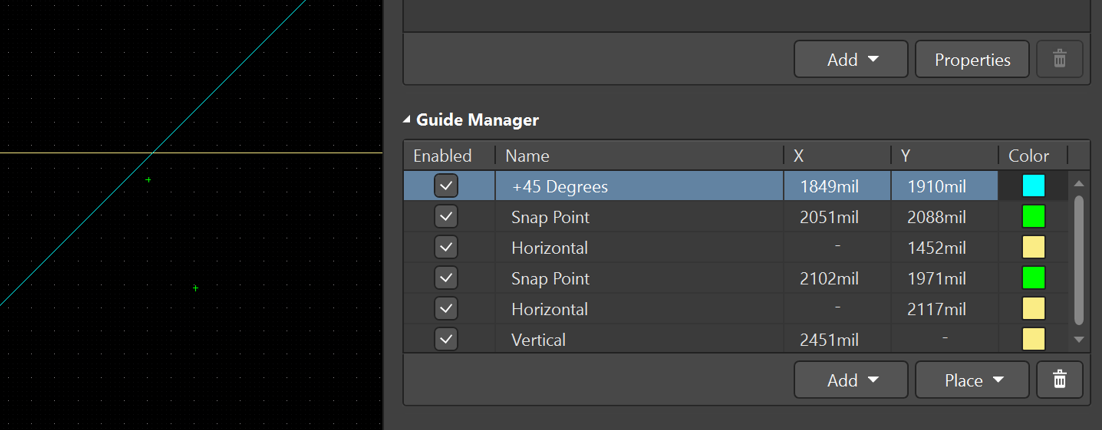Collapse the Guide Manager section
Image resolution: width=1103 pixels, height=430 pixels.
pyautogui.click(x=408, y=120)
